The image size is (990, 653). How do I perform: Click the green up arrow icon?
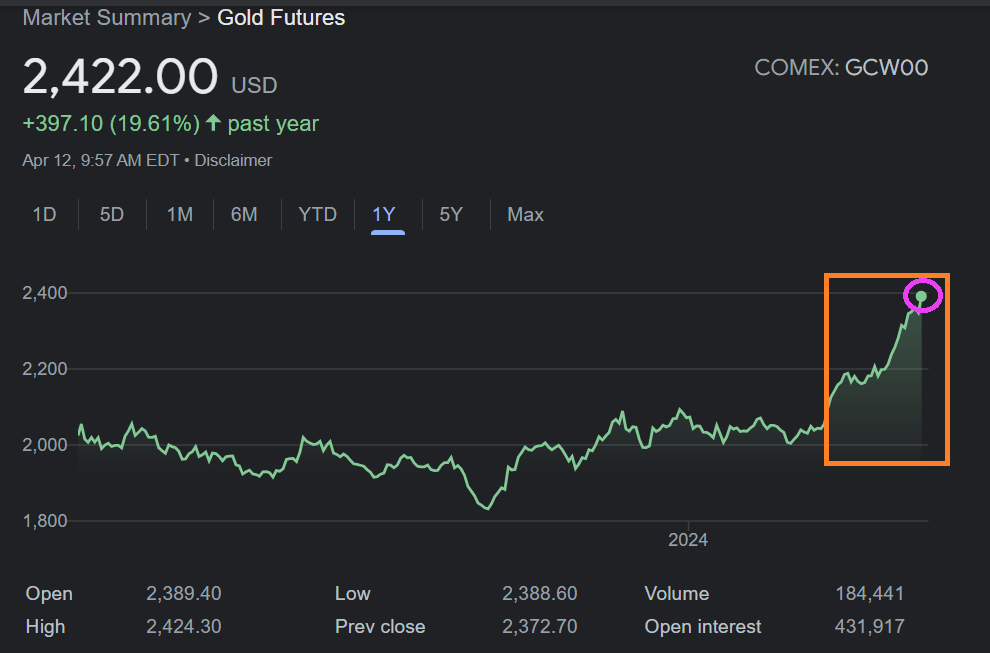(213, 124)
